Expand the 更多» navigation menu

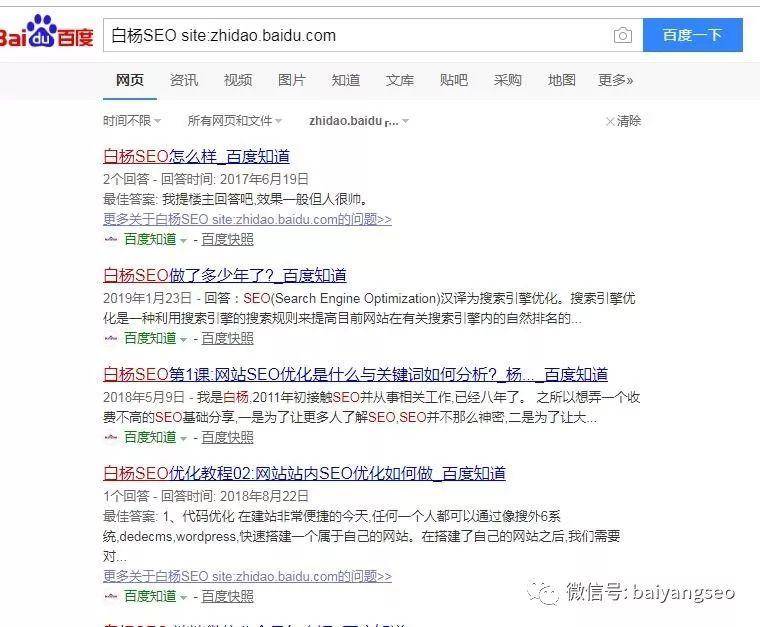coord(616,80)
